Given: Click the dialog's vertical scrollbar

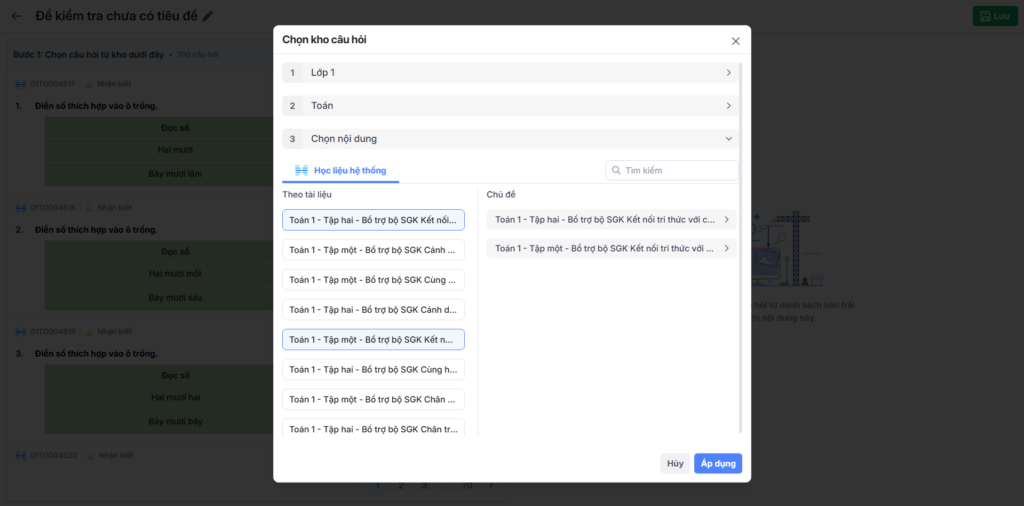Looking at the screenshot, I should point(741,250).
